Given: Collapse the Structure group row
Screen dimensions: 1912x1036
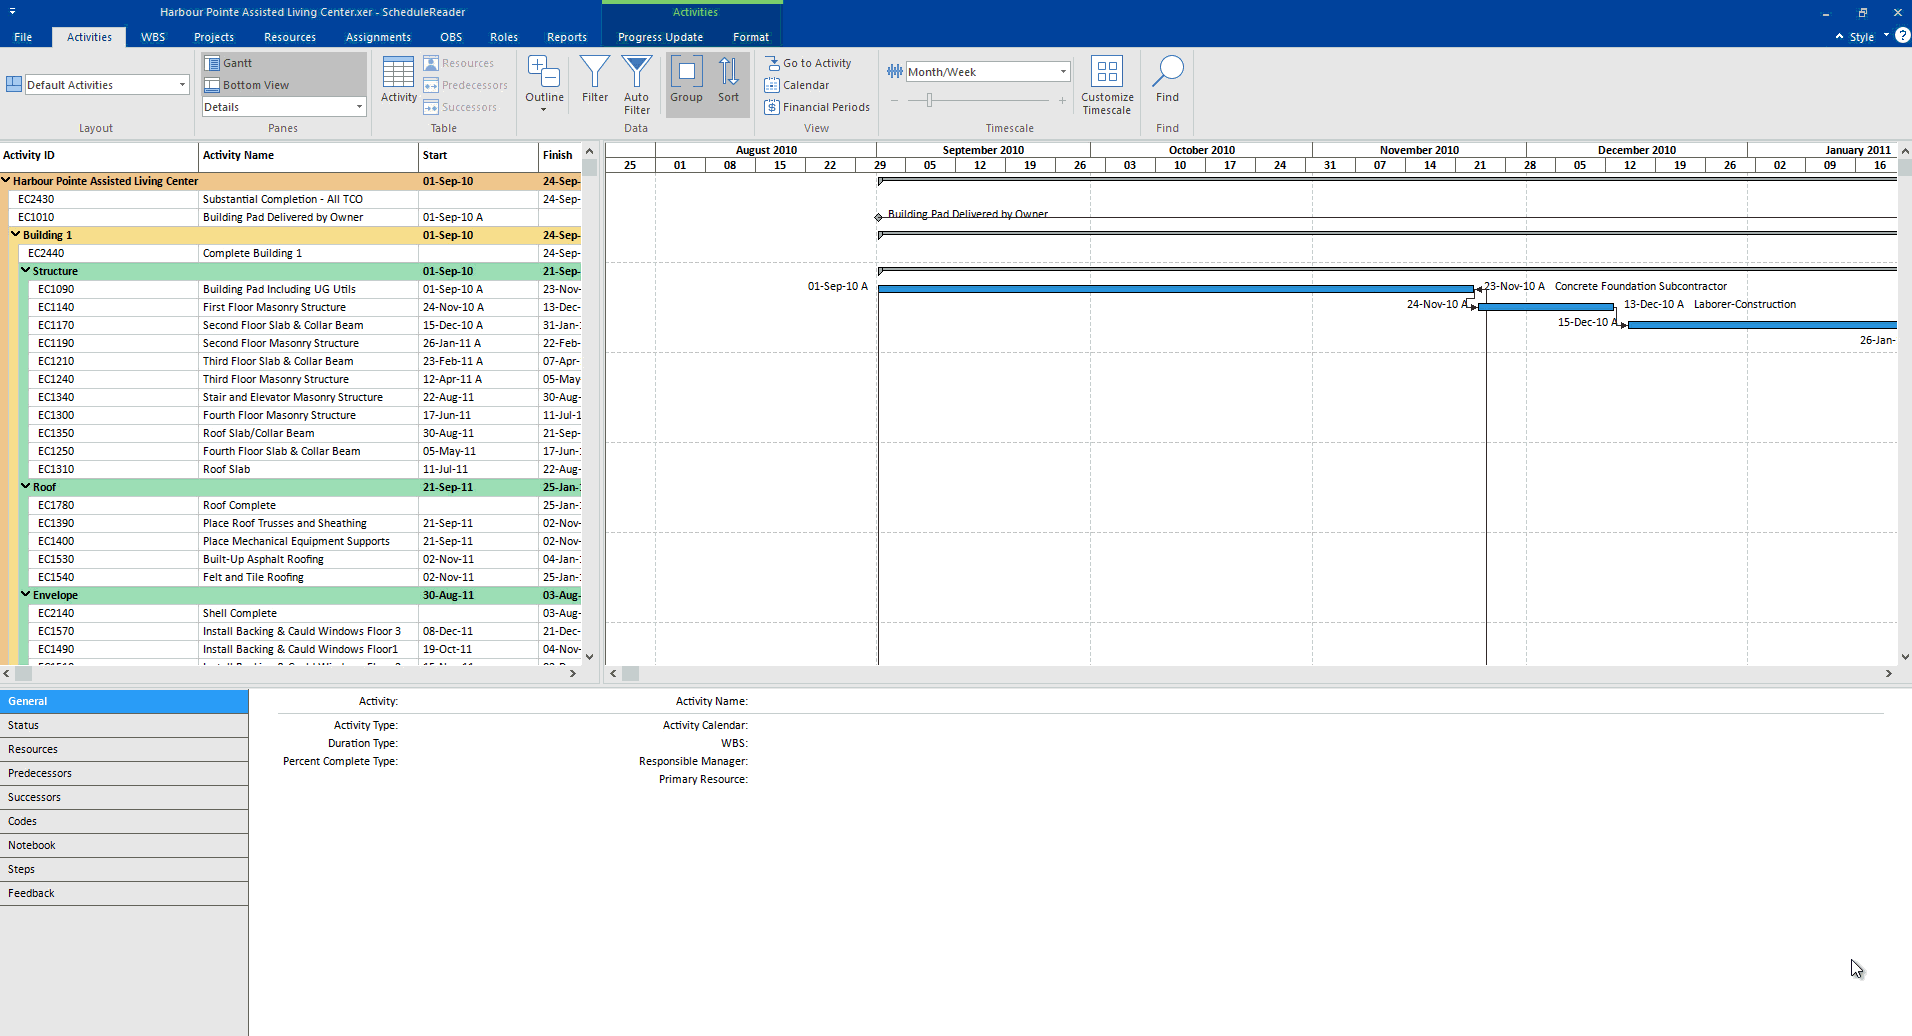Looking at the screenshot, I should pos(26,271).
